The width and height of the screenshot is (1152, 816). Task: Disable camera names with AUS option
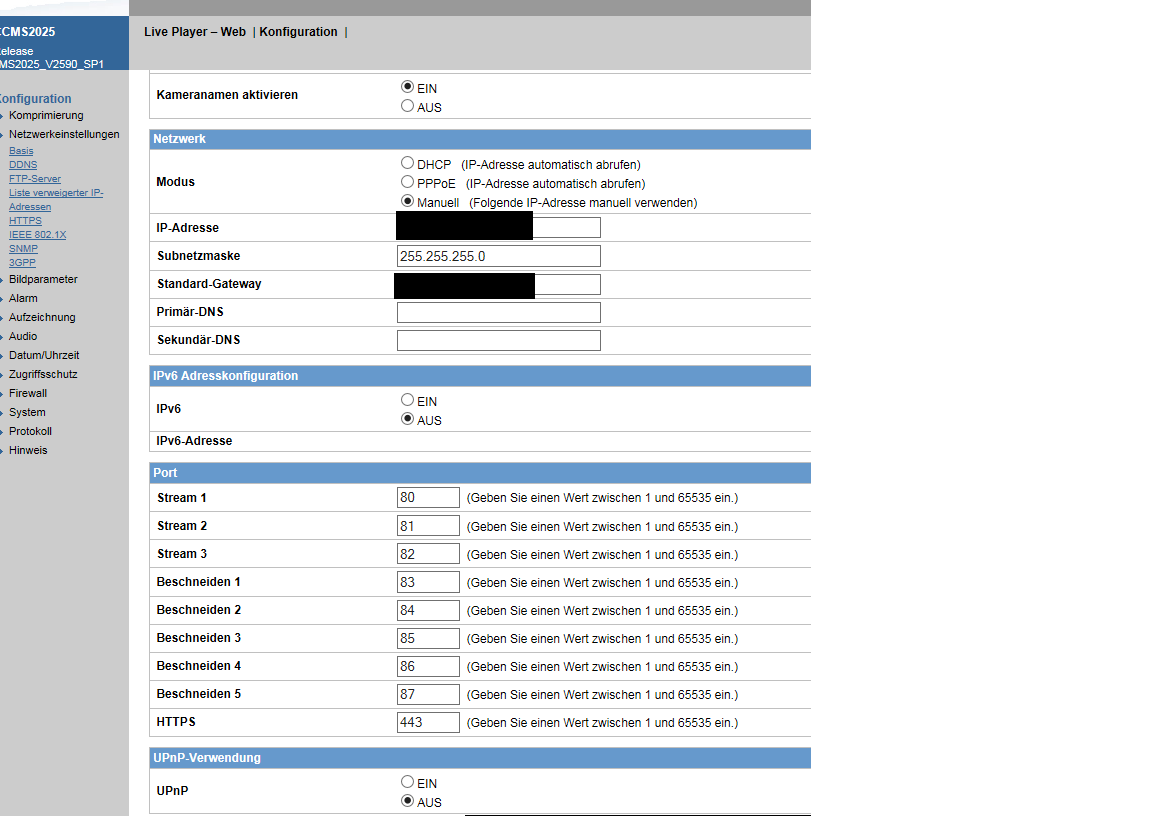(x=407, y=106)
